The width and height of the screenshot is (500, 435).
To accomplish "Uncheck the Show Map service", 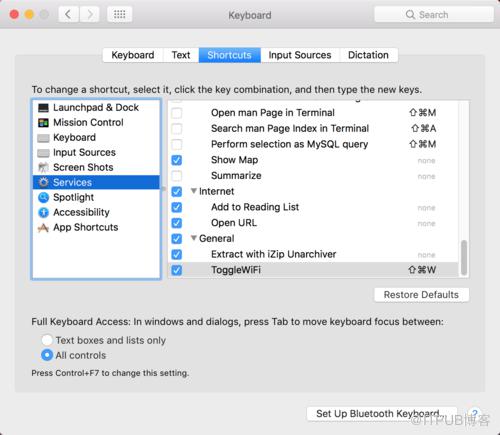I will coord(177,160).
